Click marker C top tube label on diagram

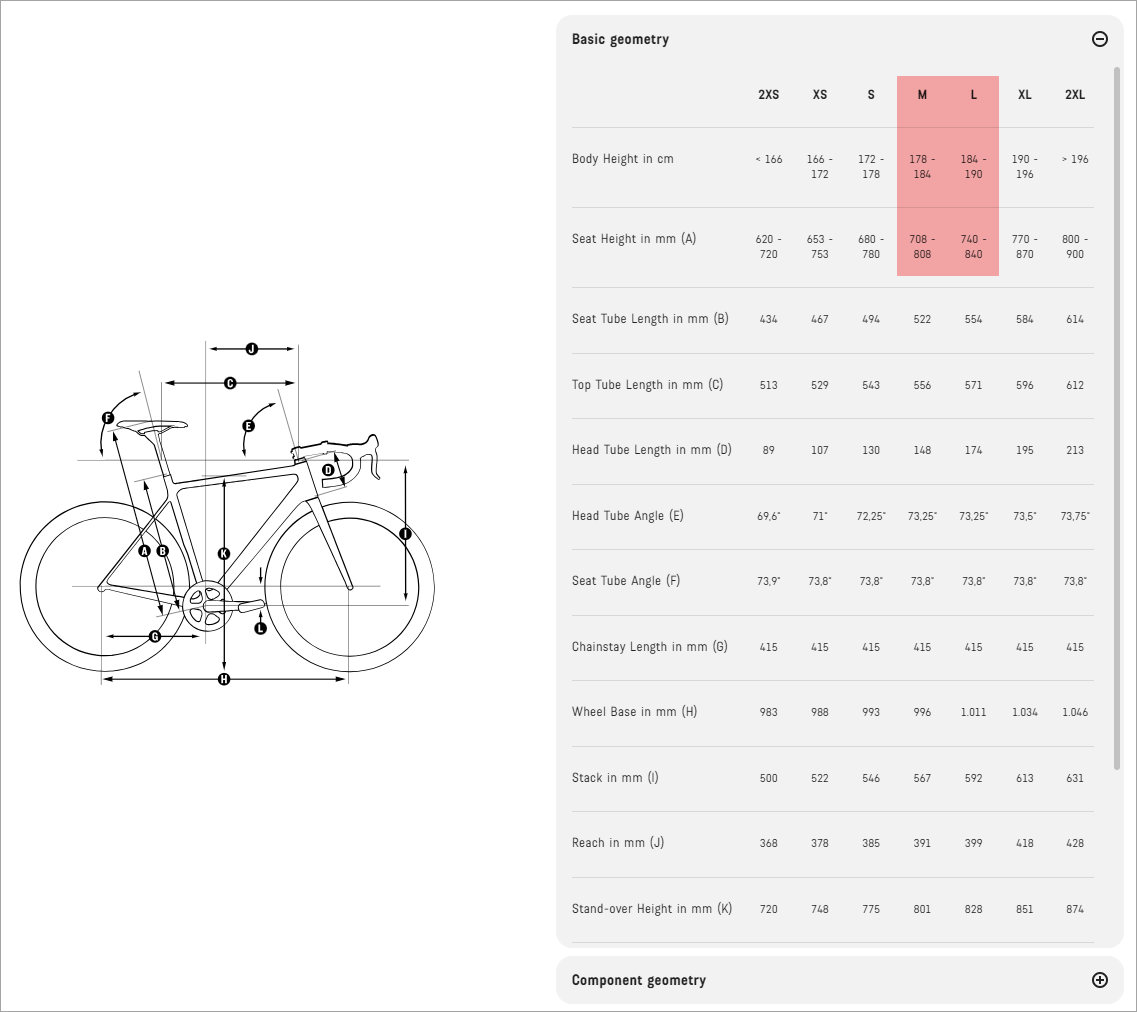click(x=229, y=383)
